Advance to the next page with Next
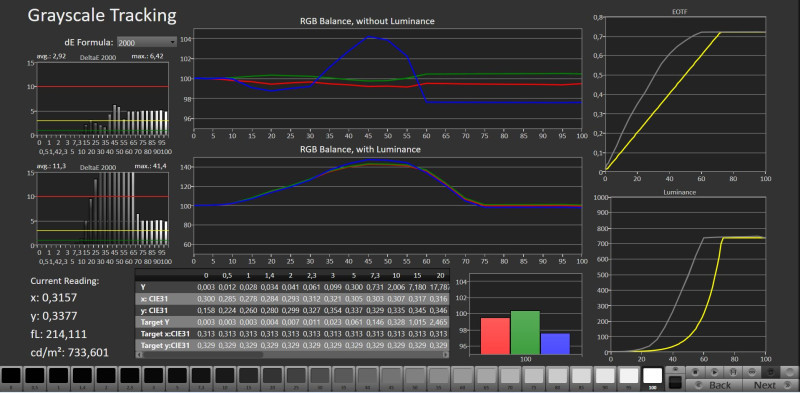Viewport: 800px width, 393px height. tap(770, 385)
